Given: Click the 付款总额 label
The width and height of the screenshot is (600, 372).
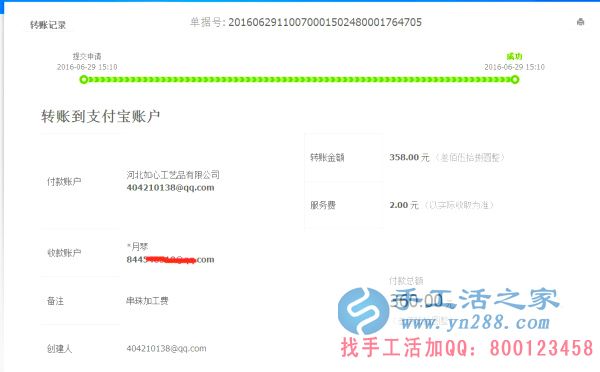Looking at the screenshot, I should (406, 281).
